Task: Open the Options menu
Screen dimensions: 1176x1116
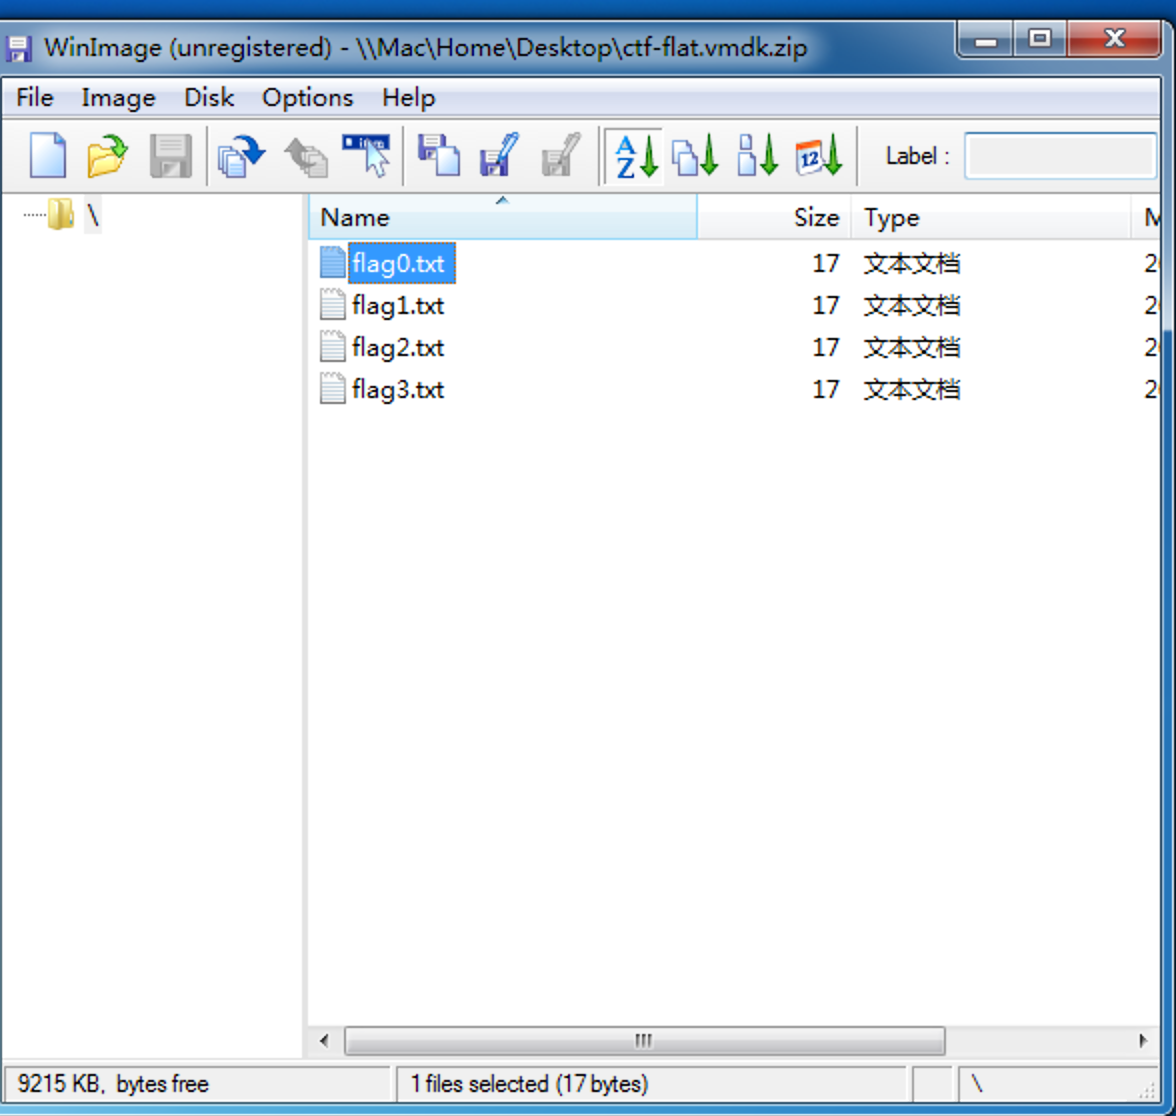Action: [308, 98]
